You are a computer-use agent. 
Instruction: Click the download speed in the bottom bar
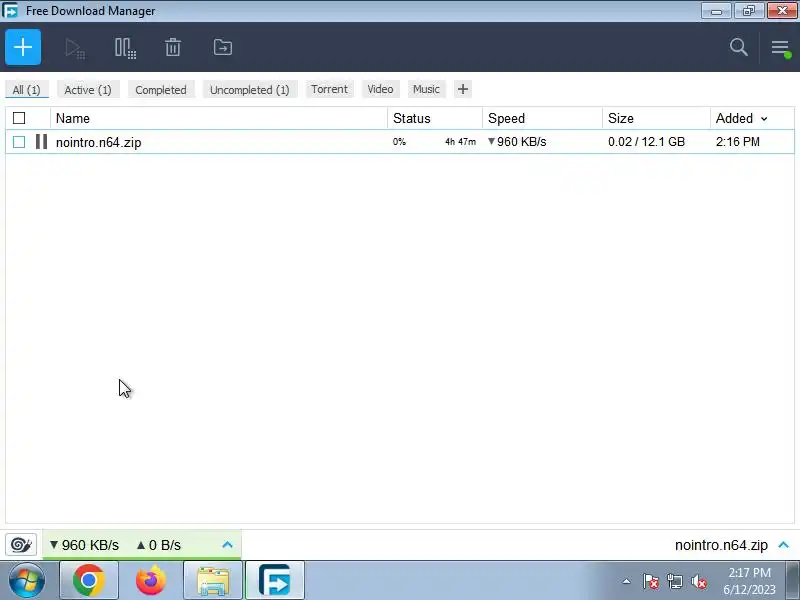point(84,545)
